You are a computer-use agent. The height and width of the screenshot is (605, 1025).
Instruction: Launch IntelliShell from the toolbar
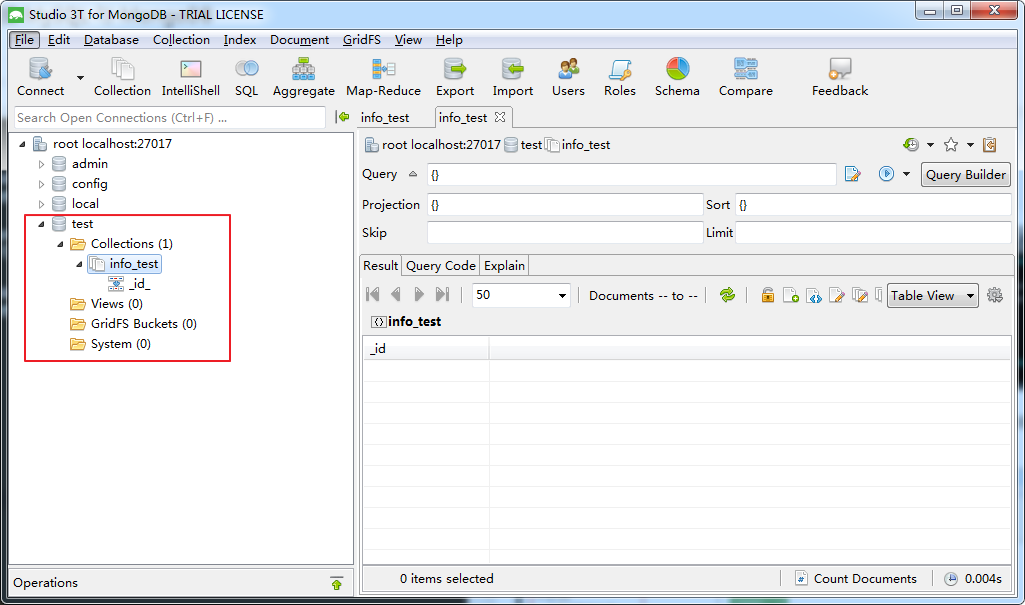(x=190, y=76)
